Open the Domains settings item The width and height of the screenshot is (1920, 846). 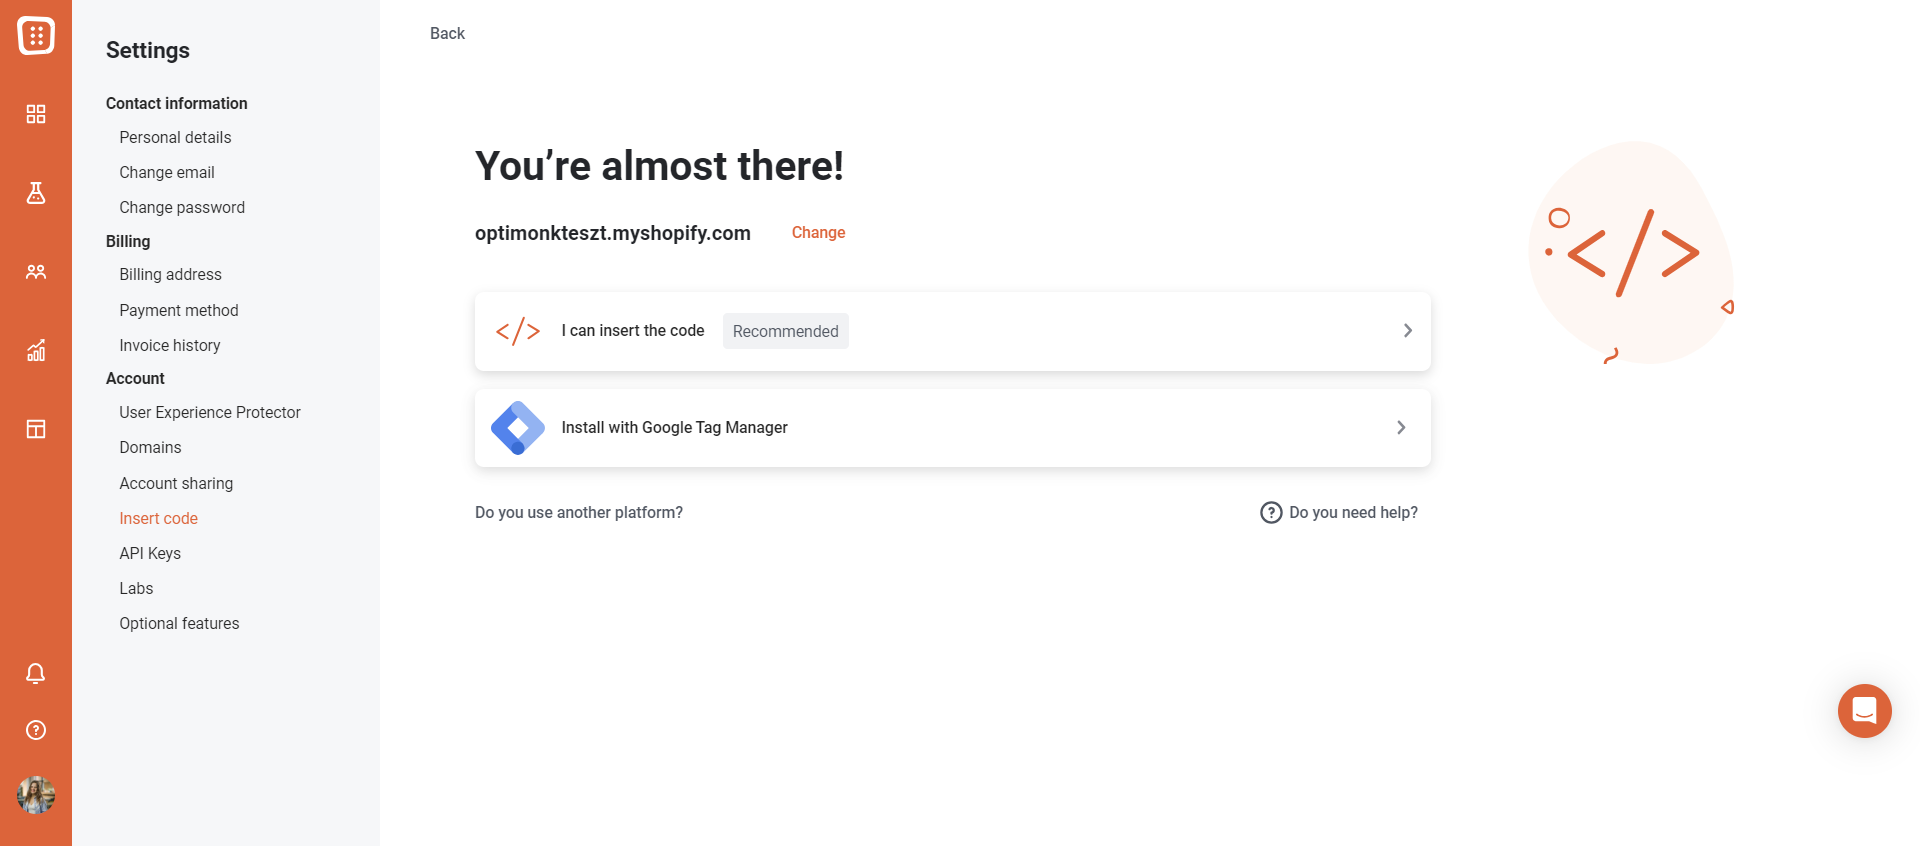(x=150, y=447)
